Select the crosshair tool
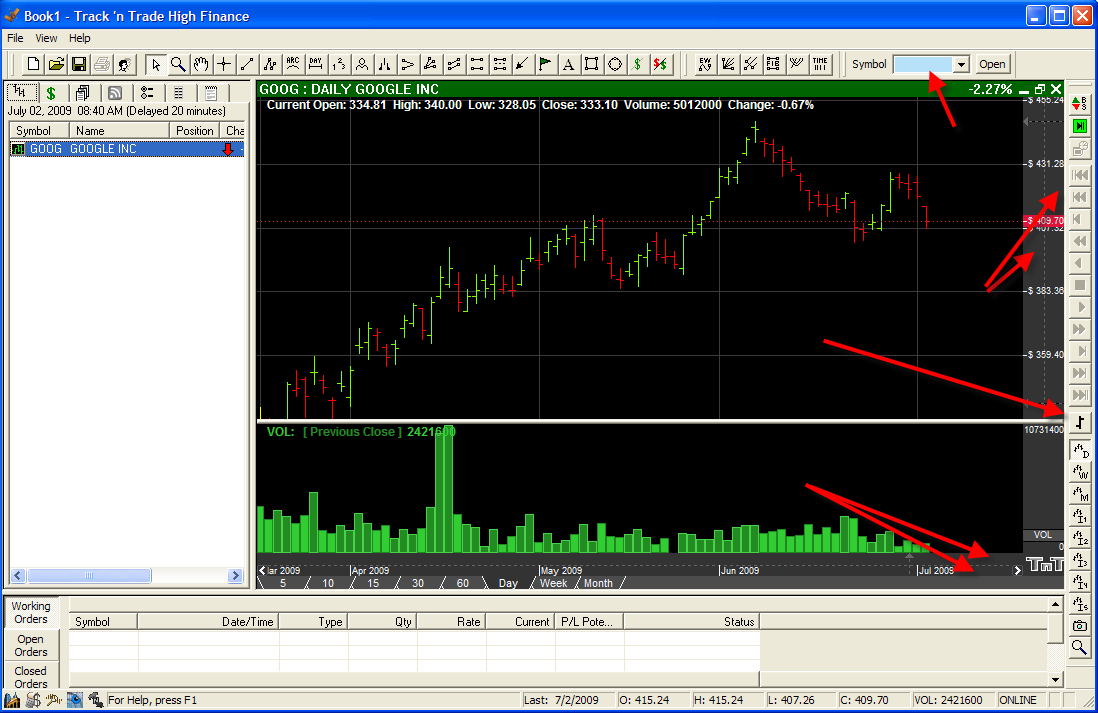1098x713 pixels. tap(224, 64)
